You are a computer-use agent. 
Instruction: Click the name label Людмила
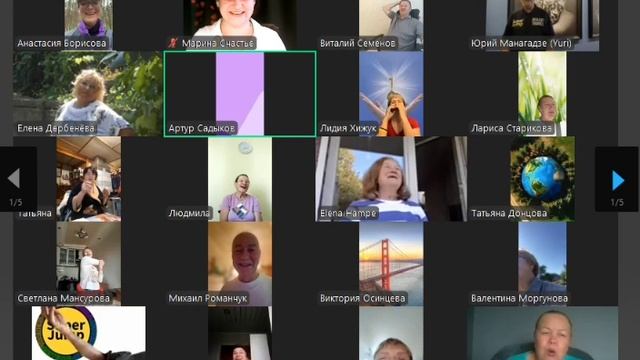click(189, 213)
